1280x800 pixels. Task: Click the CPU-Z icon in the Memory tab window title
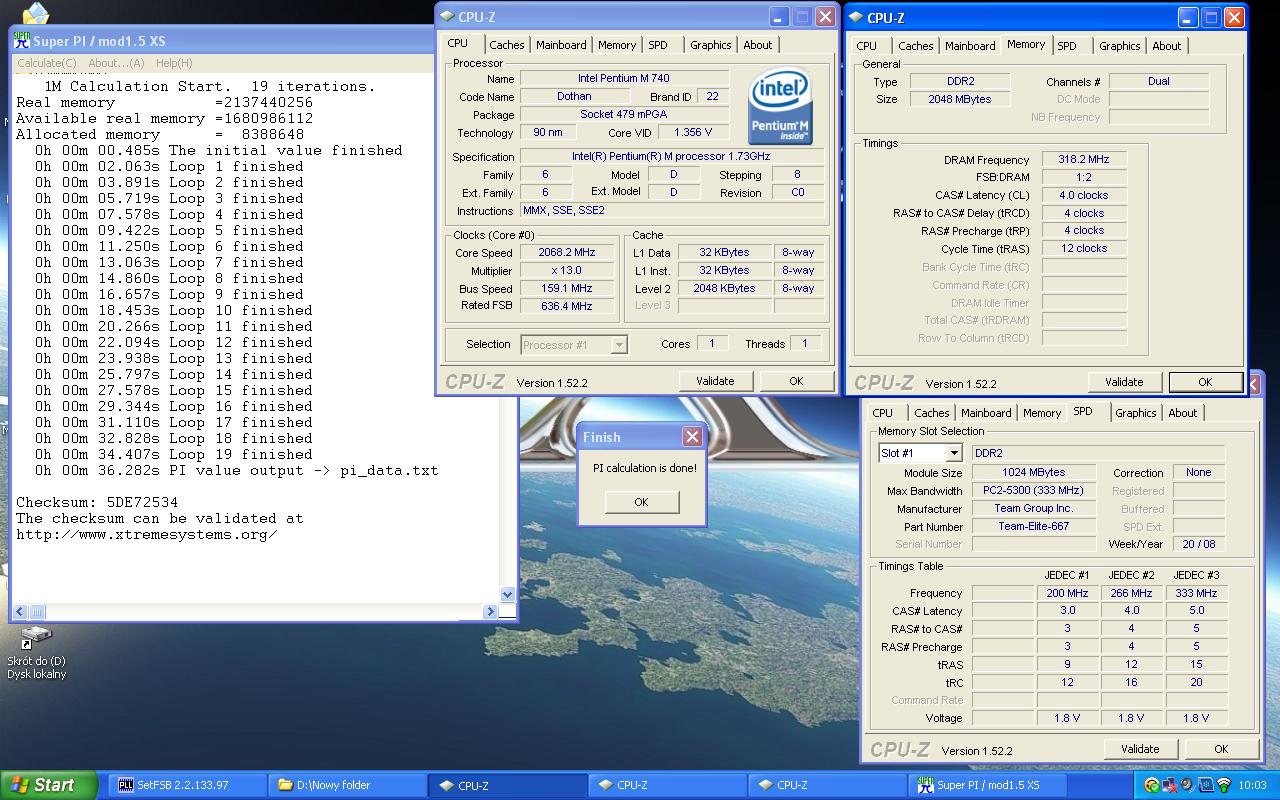pyautogui.click(x=856, y=18)
